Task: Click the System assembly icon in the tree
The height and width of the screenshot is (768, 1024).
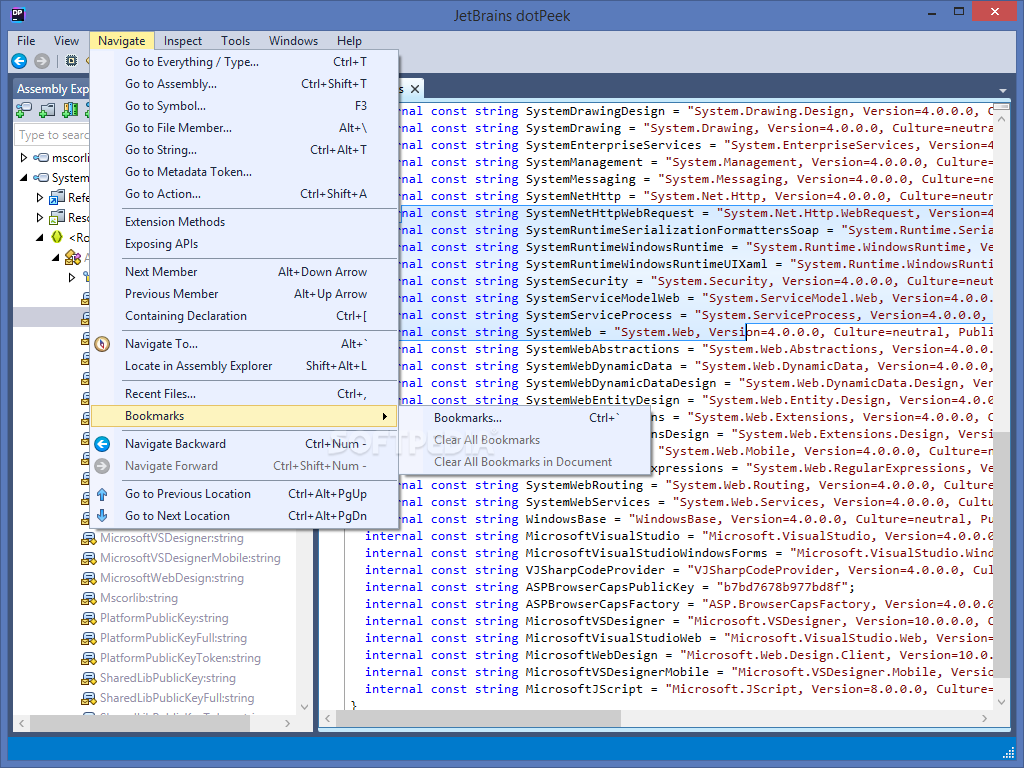Action: click(x=41, y=178)
